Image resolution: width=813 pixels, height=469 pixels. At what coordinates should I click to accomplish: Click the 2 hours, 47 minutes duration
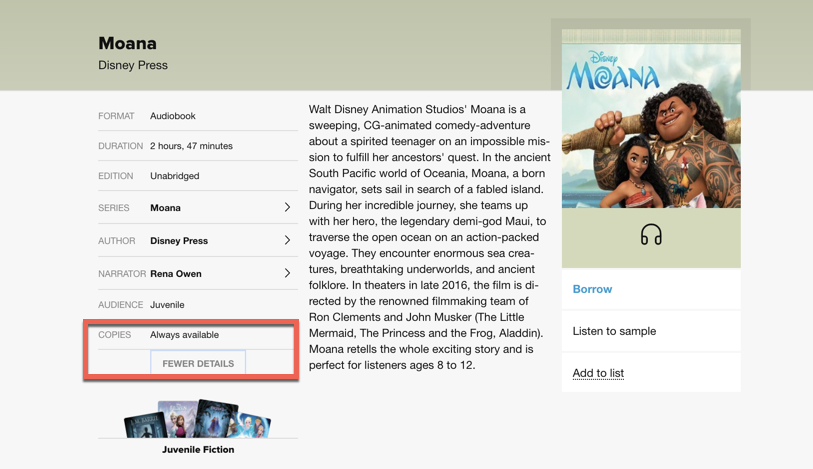point(191,146)
